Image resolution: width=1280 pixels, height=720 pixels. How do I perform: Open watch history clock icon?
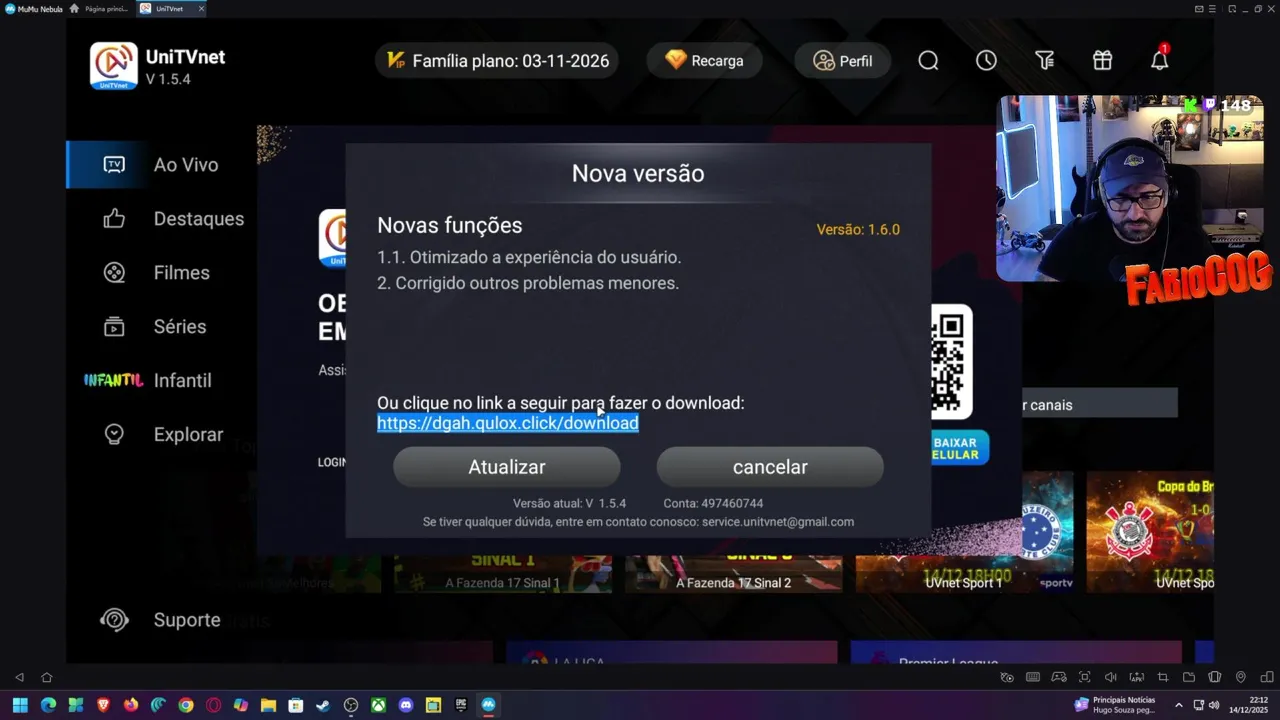986,61
